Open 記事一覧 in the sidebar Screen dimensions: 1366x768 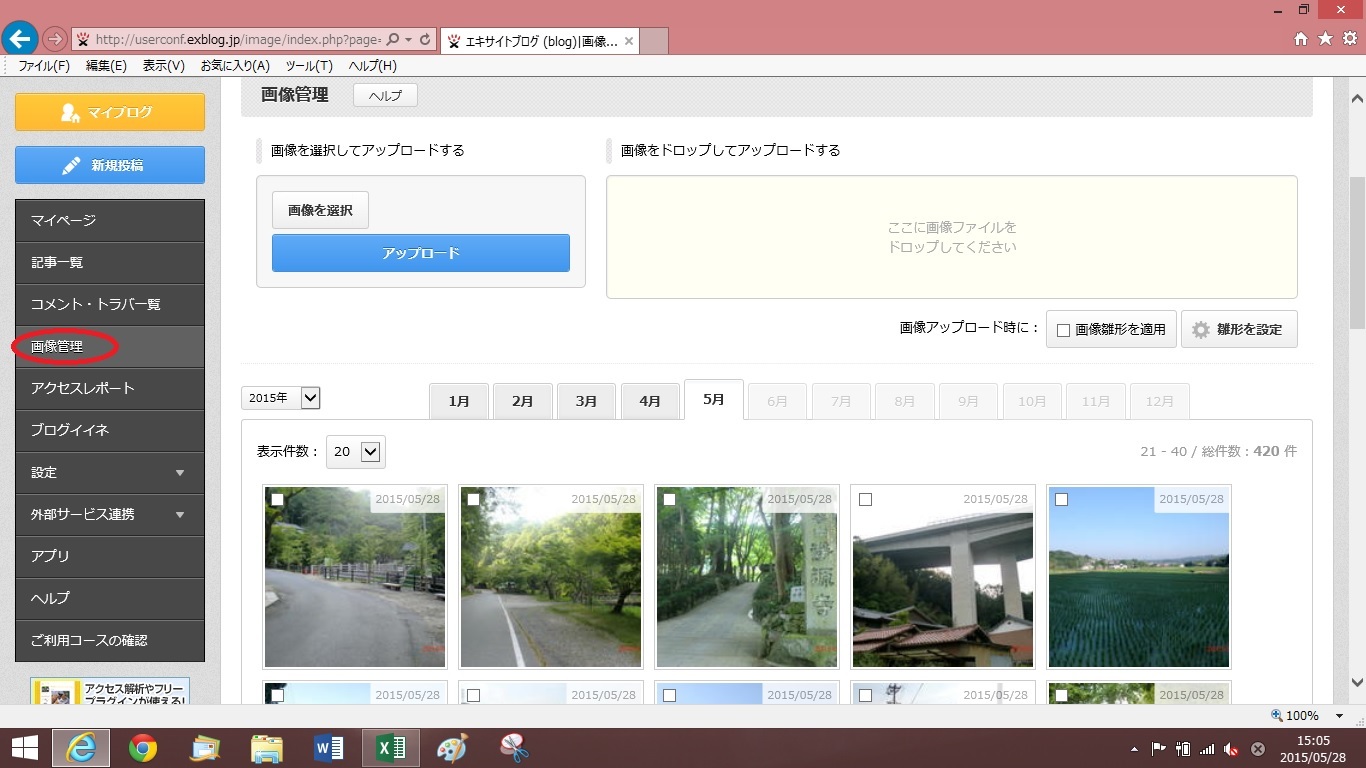click(x=110, y=262)
